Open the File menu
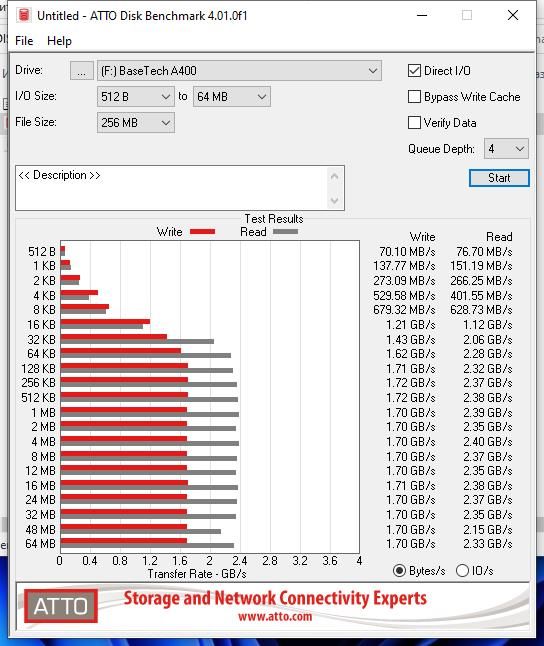The height and width of the screenshot is (646, 544). coord(24,41)
